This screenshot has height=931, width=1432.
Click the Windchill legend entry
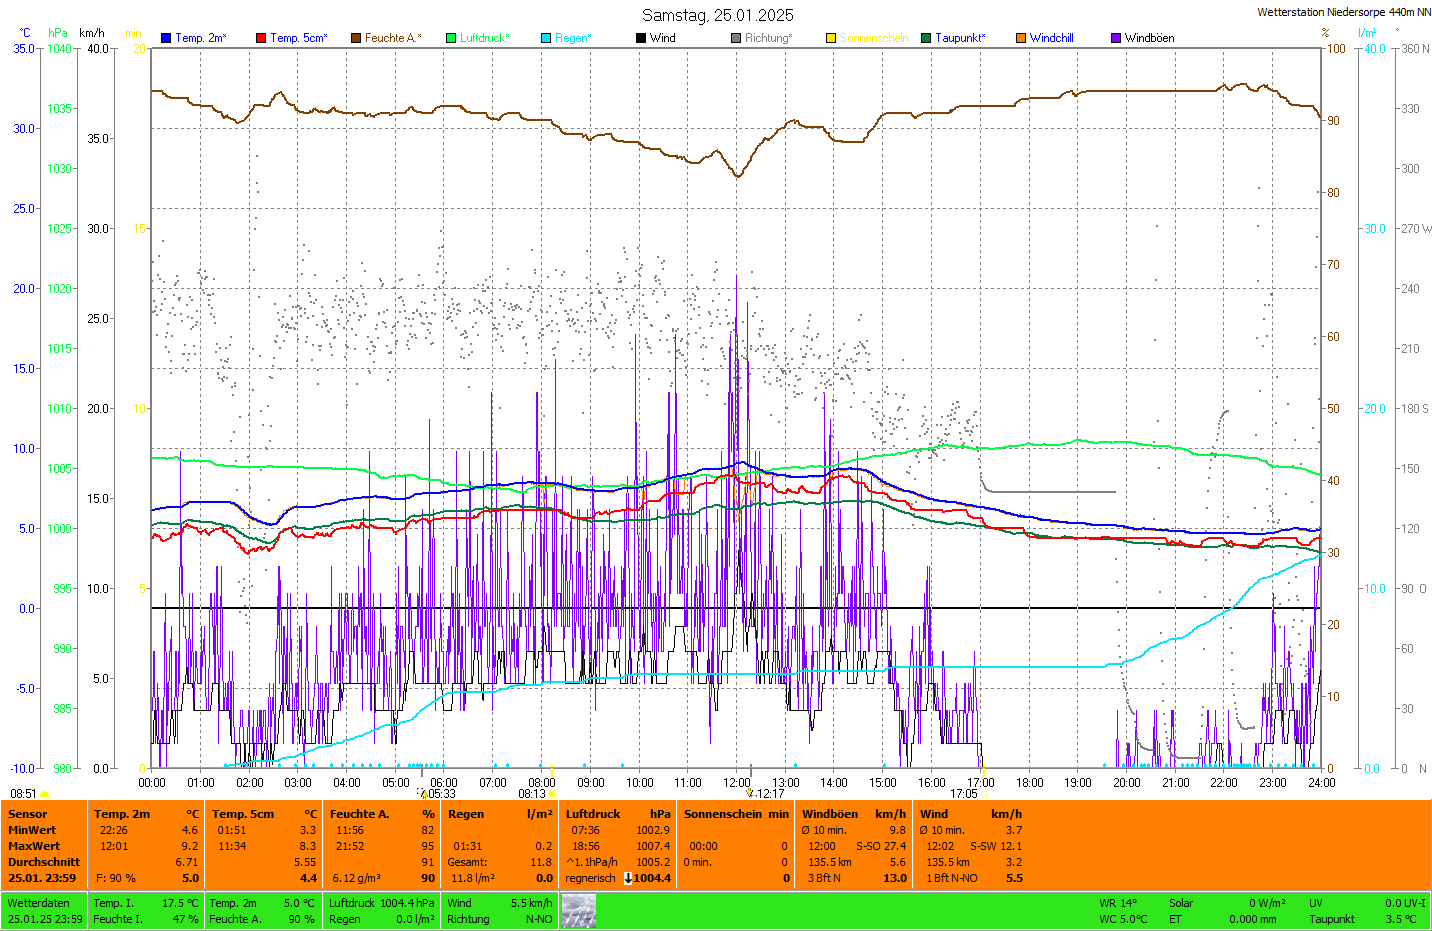pyautogui.click(x=1051, y=38)
